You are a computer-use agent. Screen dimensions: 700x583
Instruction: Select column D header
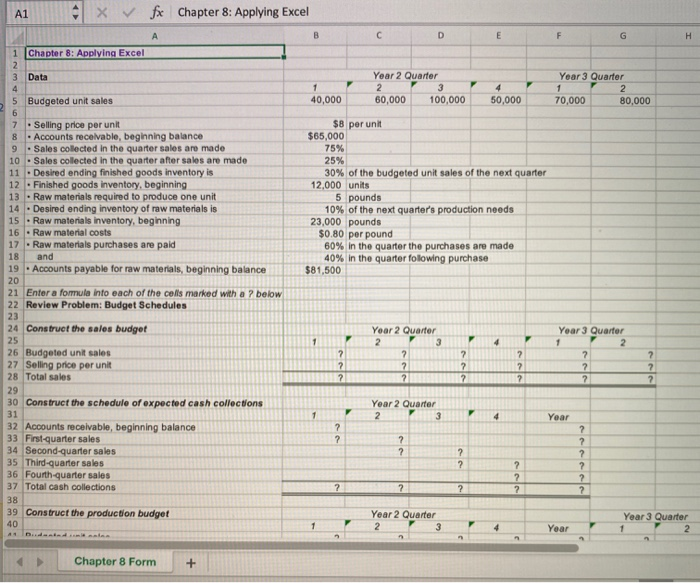pyautogui.click(x=441, y=36)
